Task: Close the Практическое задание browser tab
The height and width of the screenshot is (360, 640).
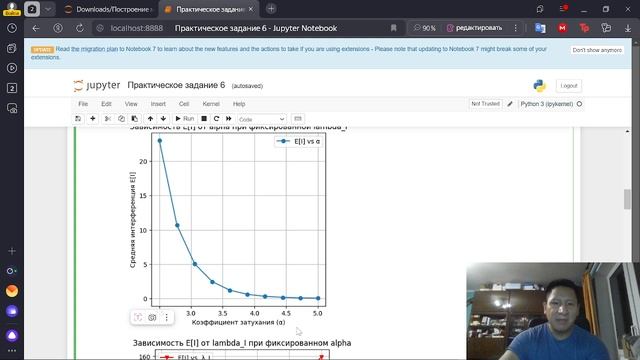Action: pos(251,9)
